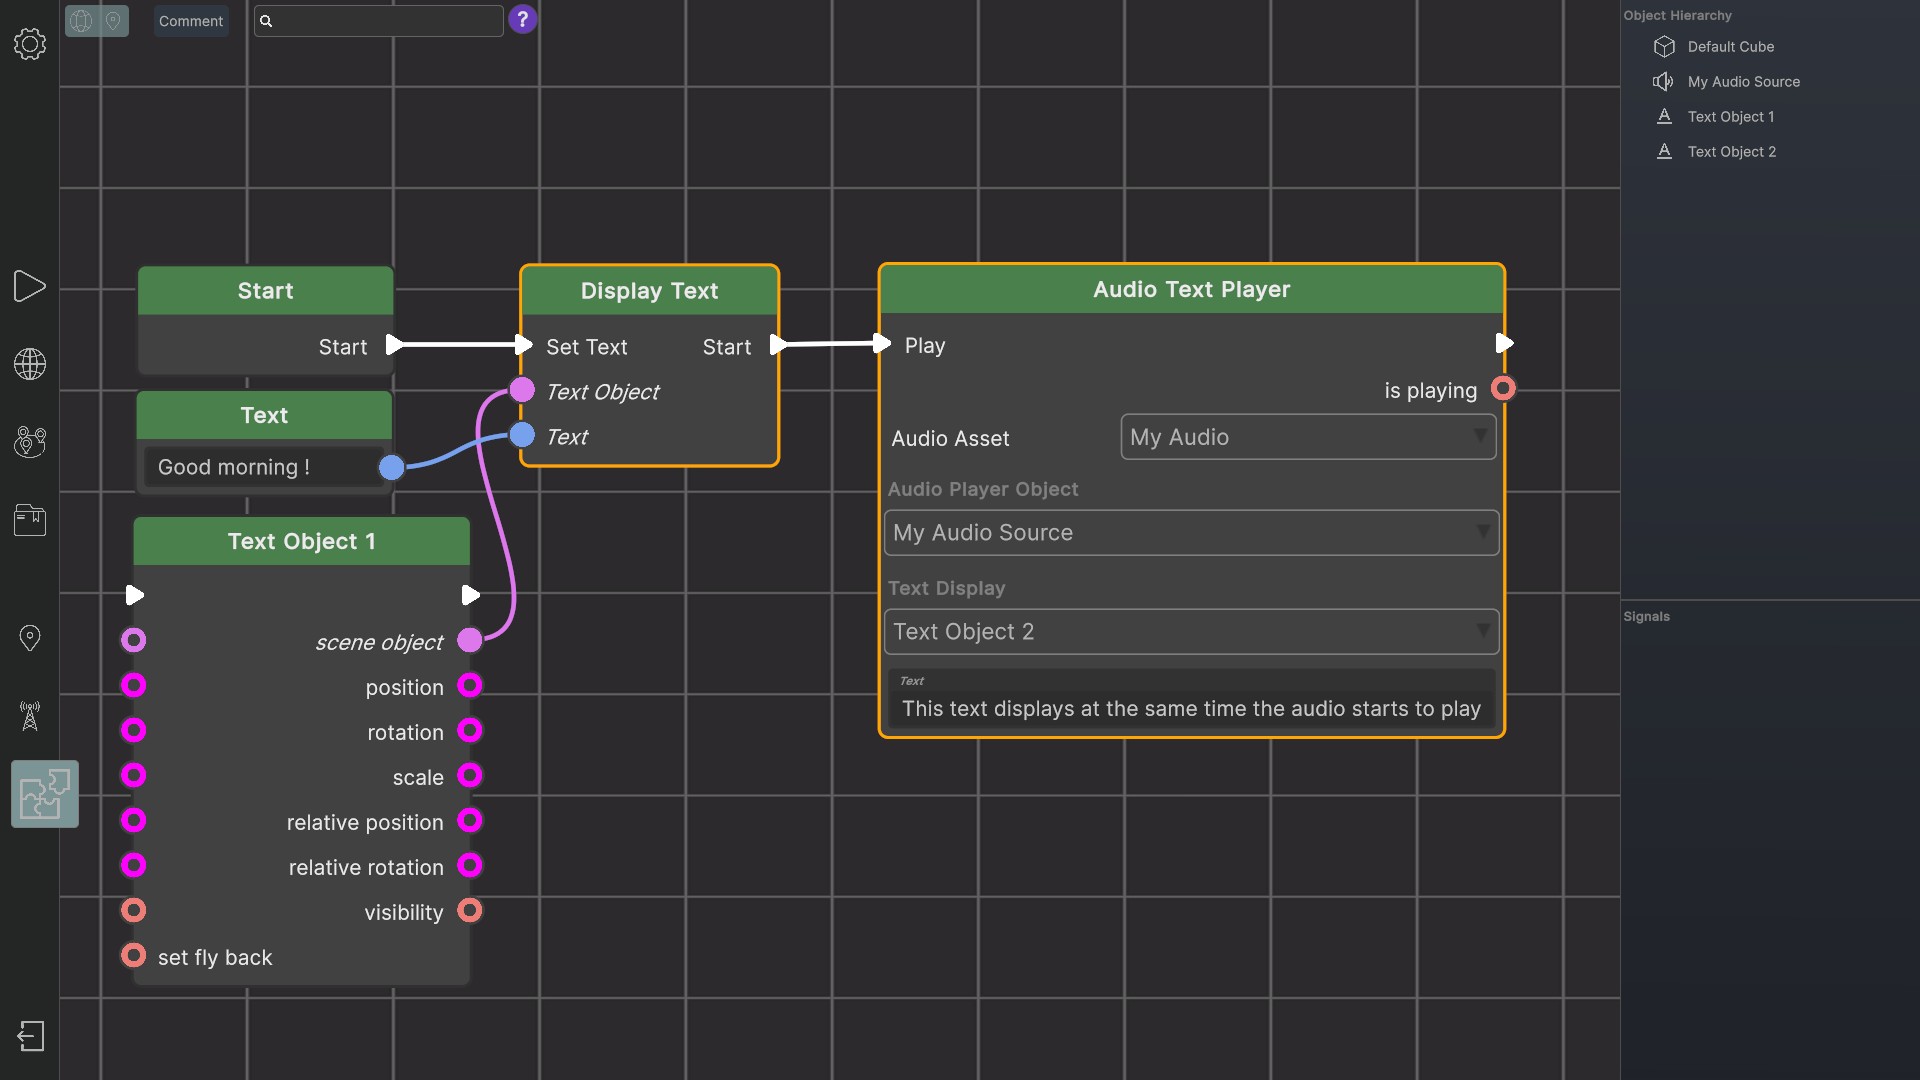Open the location pin section in the left sidebar
The image size is (1920, 1080).
click(x=30, y=638)
